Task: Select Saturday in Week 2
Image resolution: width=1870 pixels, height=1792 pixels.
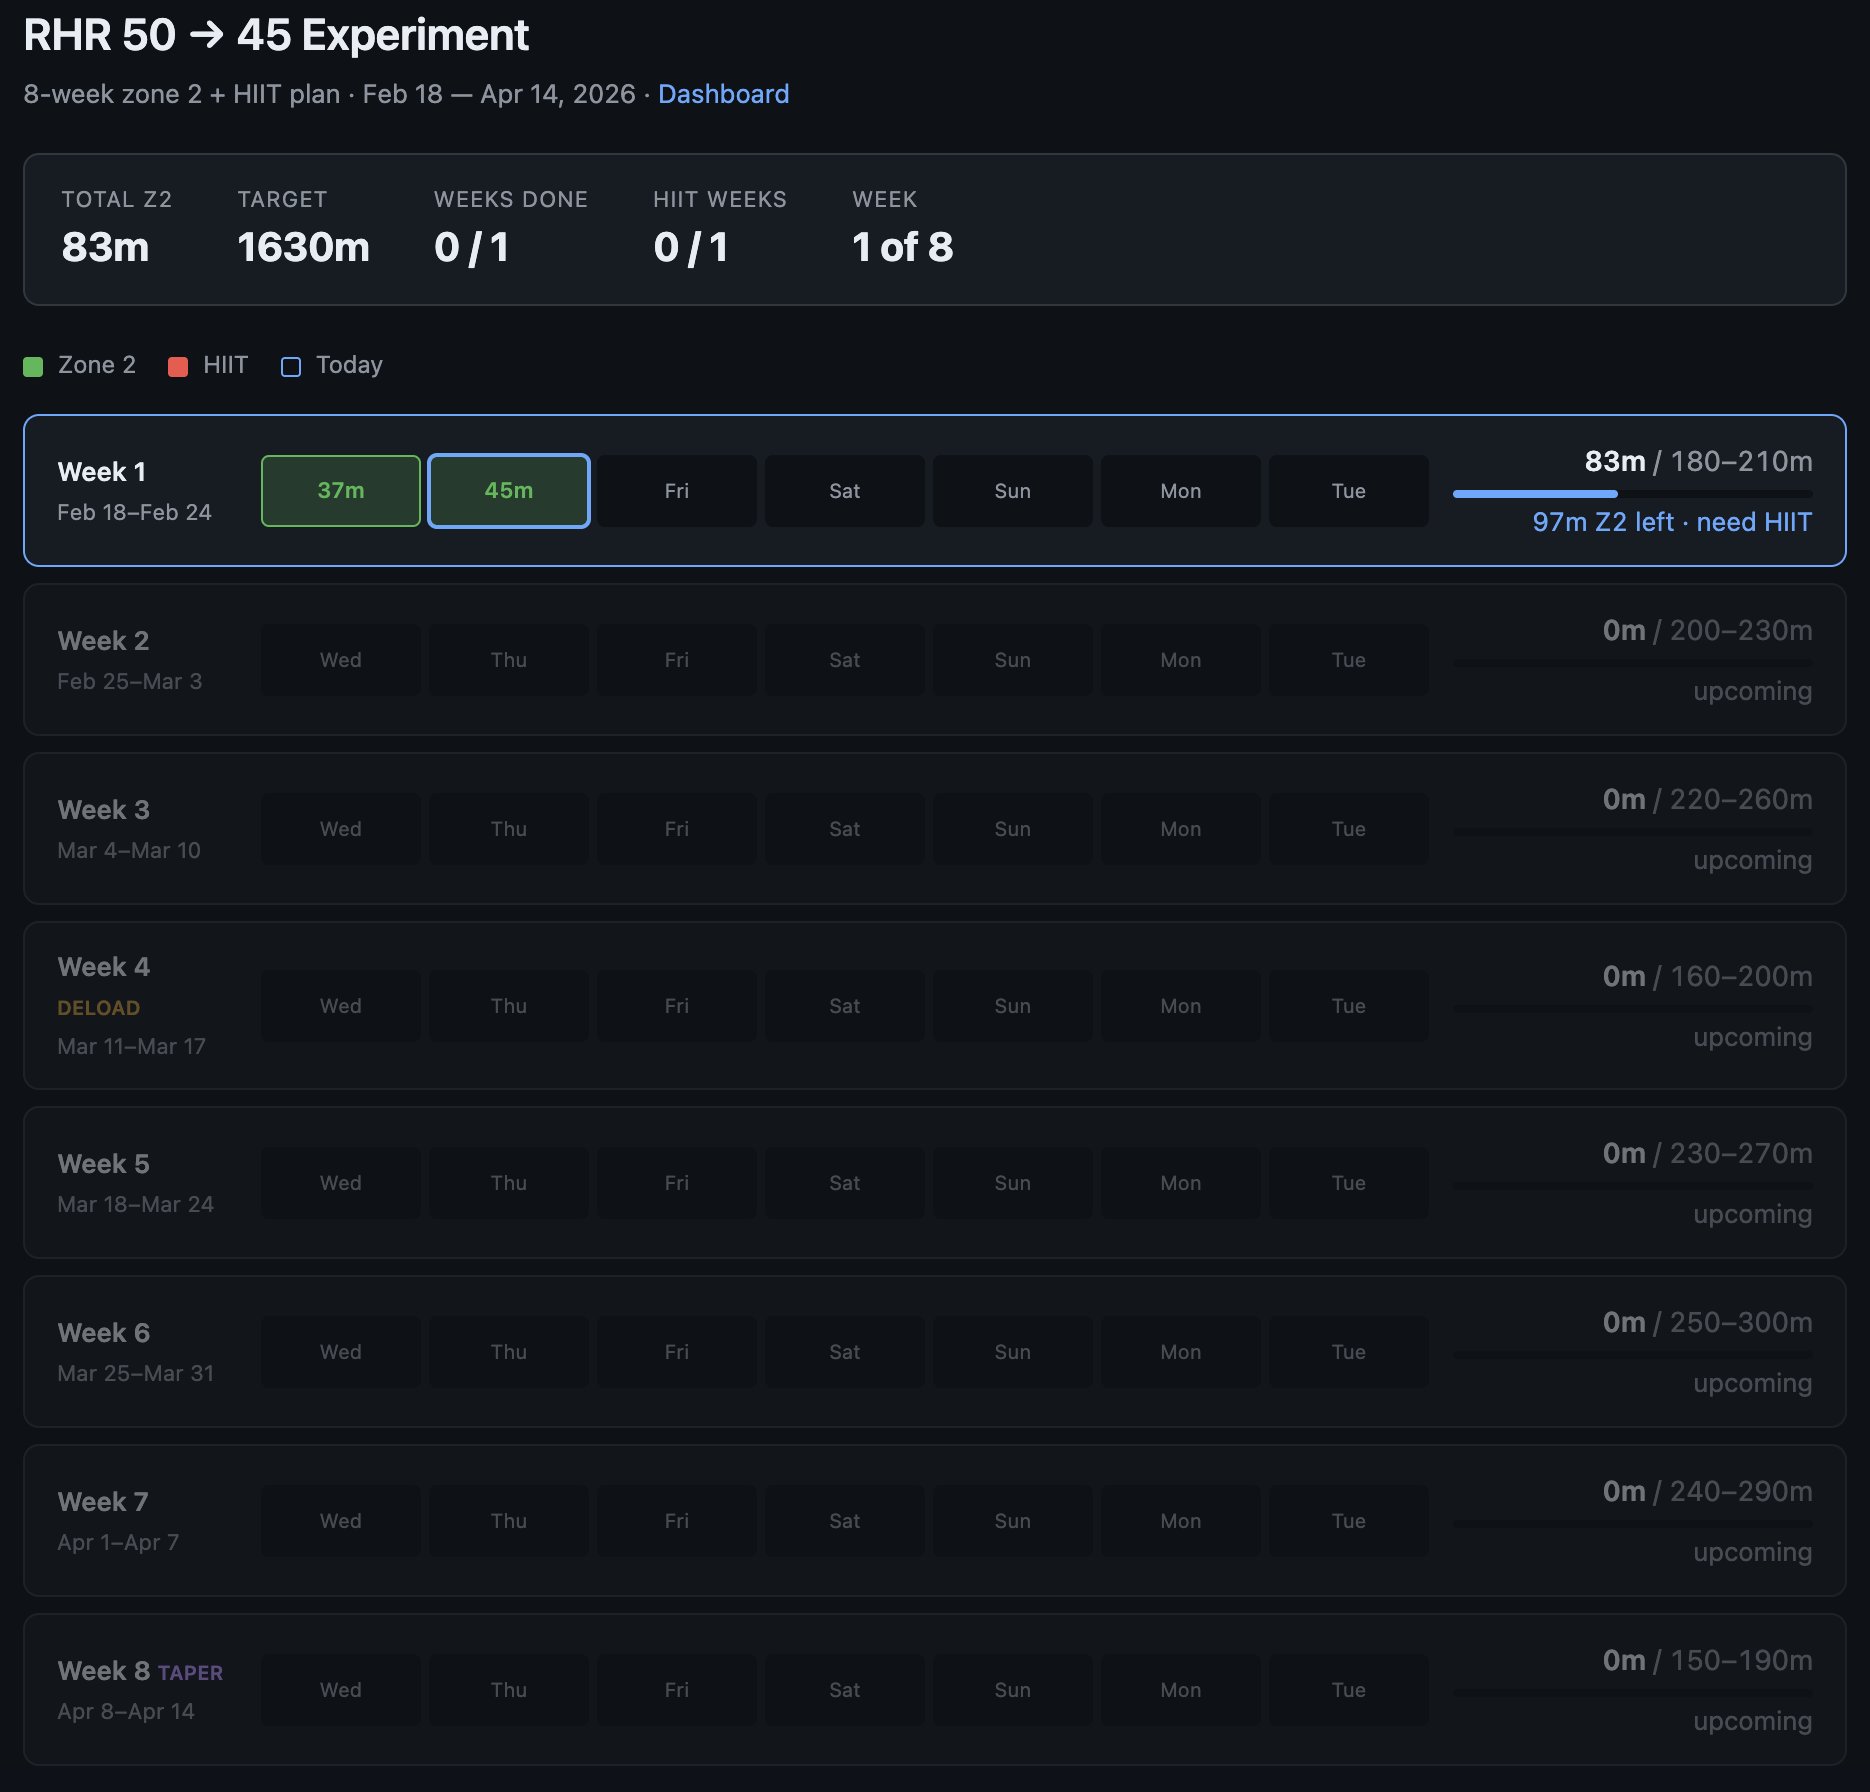Action: (844, 659)
